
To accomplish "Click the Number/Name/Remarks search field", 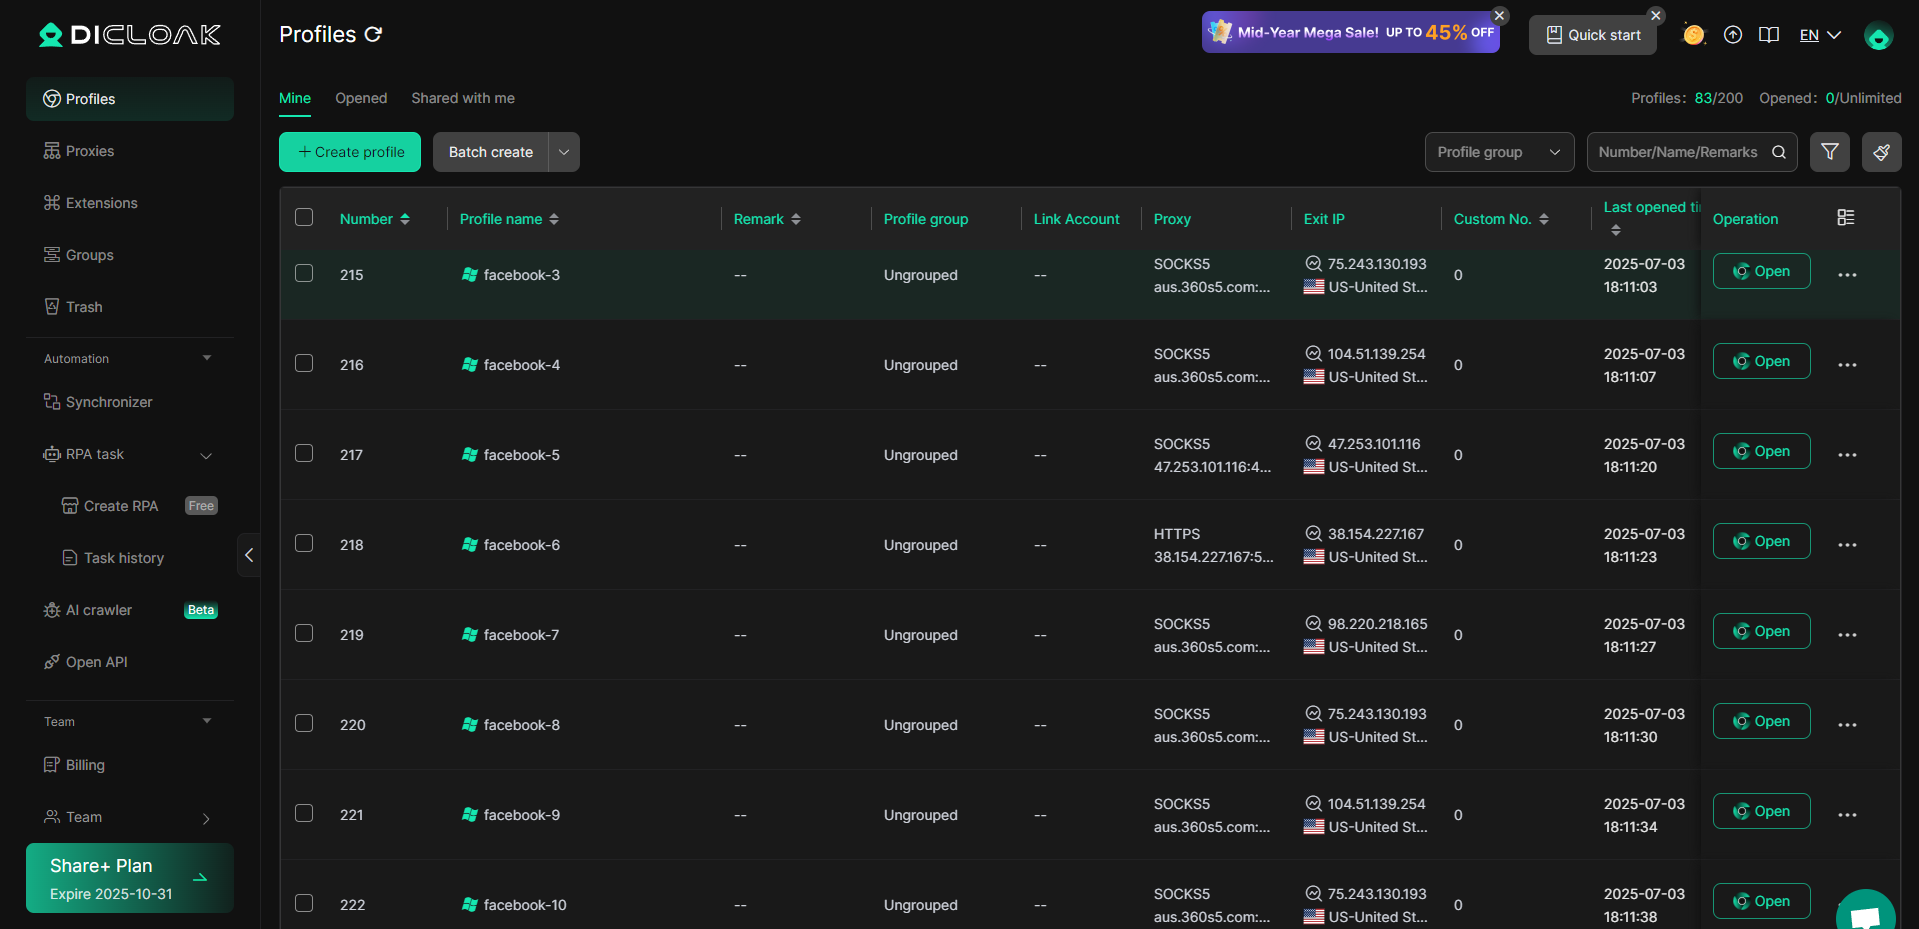I will [x=1677, y=152].
